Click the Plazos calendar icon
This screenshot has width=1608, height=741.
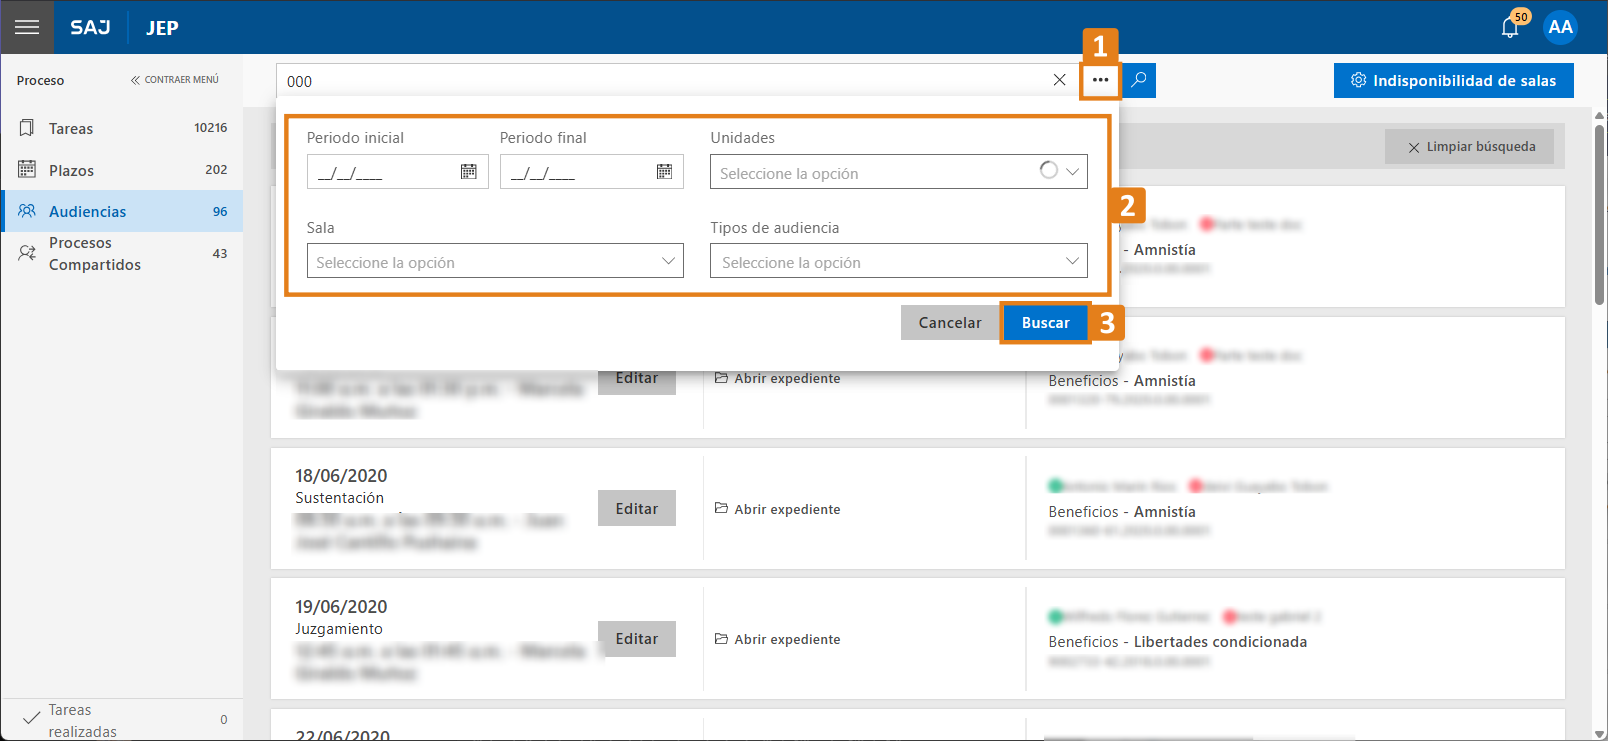click(27, 169)
